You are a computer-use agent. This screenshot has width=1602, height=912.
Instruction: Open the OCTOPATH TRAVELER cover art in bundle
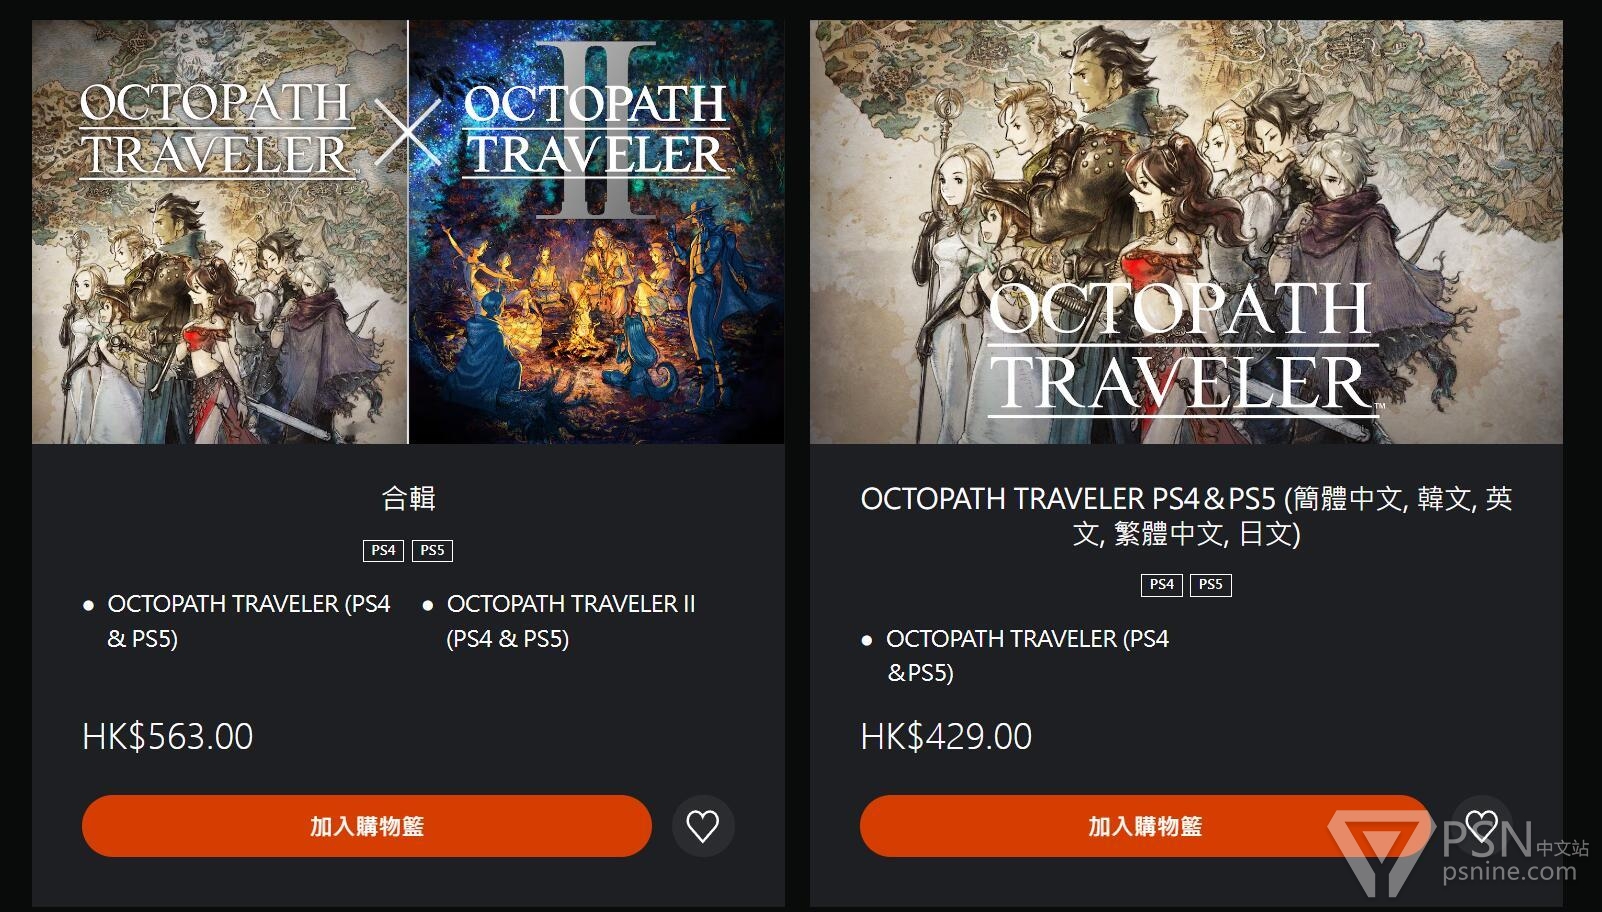[x=219, y=232]
